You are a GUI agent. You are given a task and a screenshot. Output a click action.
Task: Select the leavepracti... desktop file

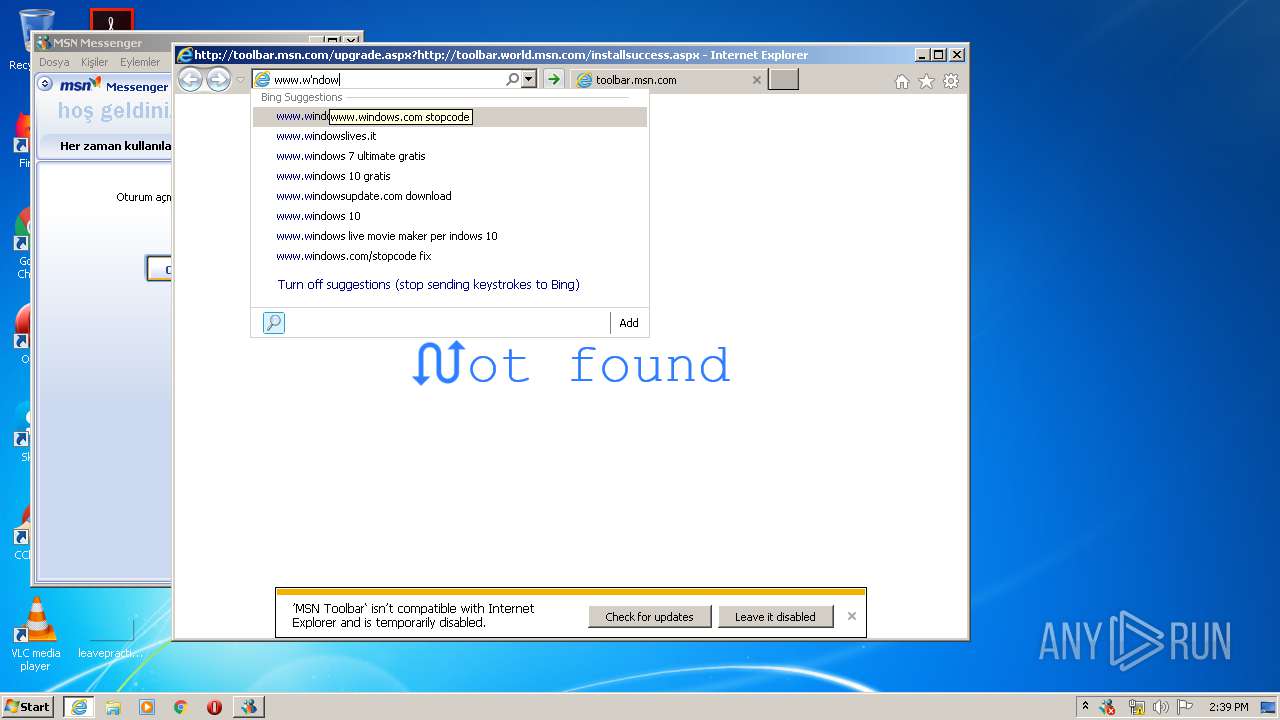pyautogui.click(x=110, y=638)
